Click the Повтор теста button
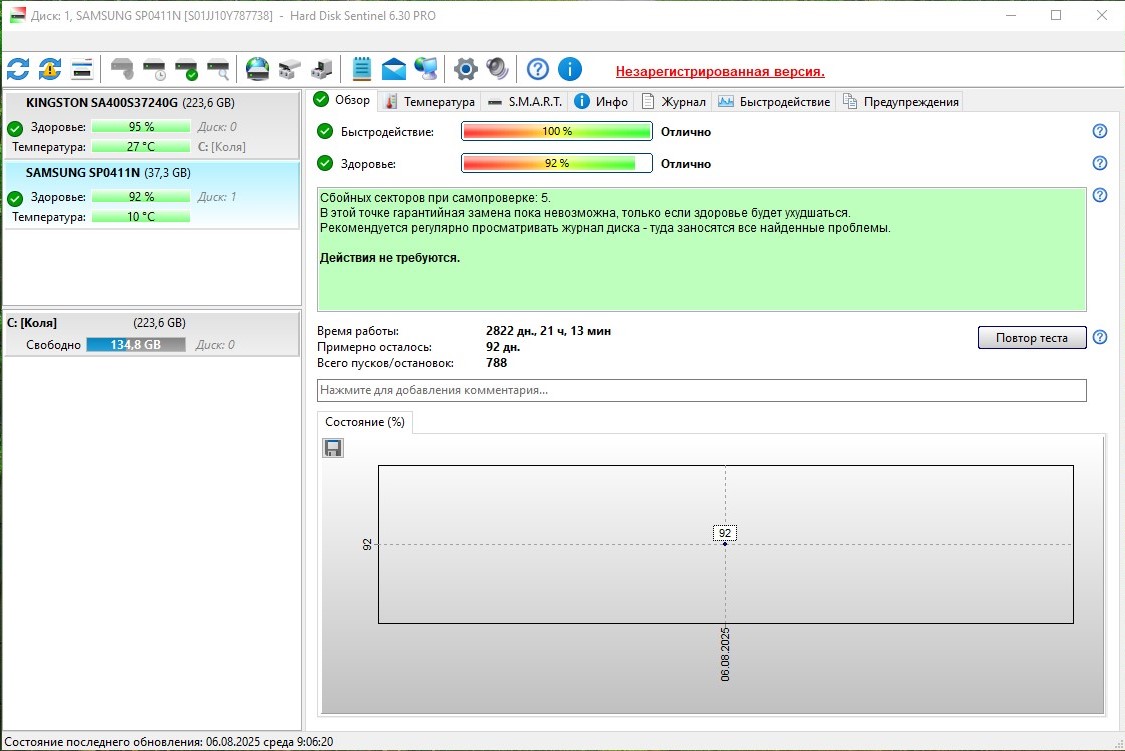Image resolution: width=1125 pixels, height=751 pixels. point(1031,338)
